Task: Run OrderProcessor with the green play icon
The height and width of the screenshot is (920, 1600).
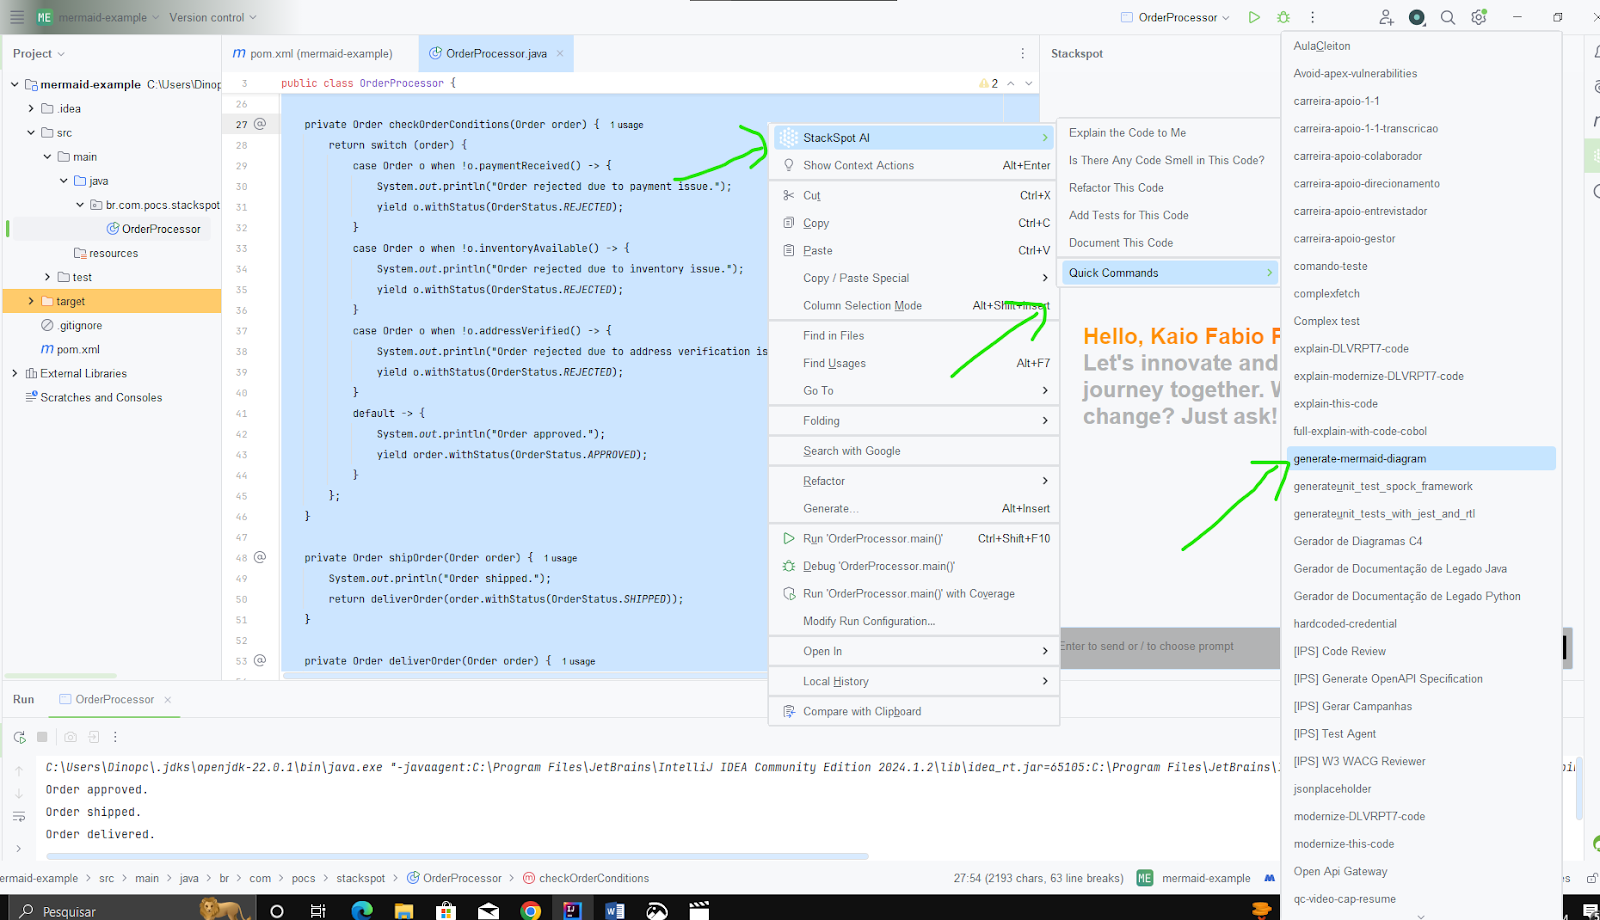Action: 1254,17
